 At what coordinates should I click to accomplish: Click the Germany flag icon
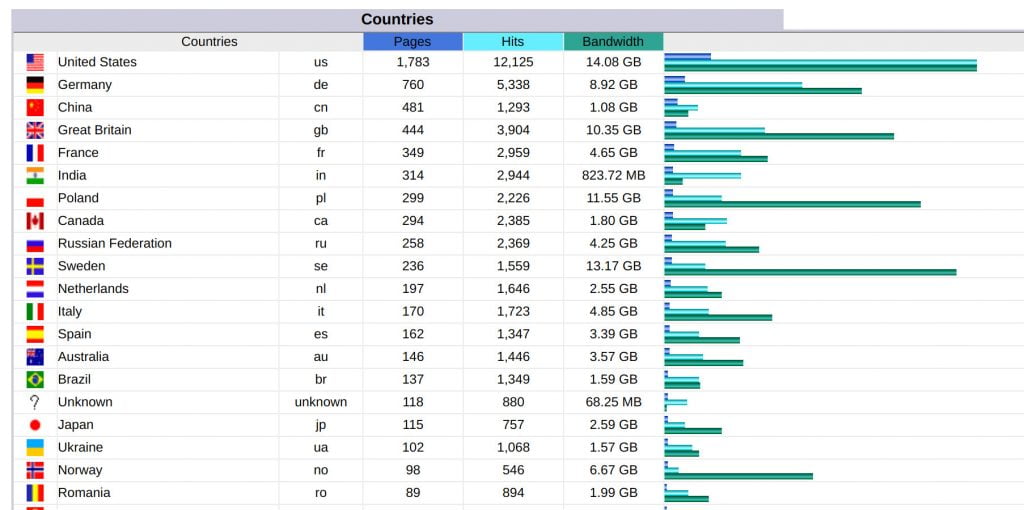tap(35, 85)
